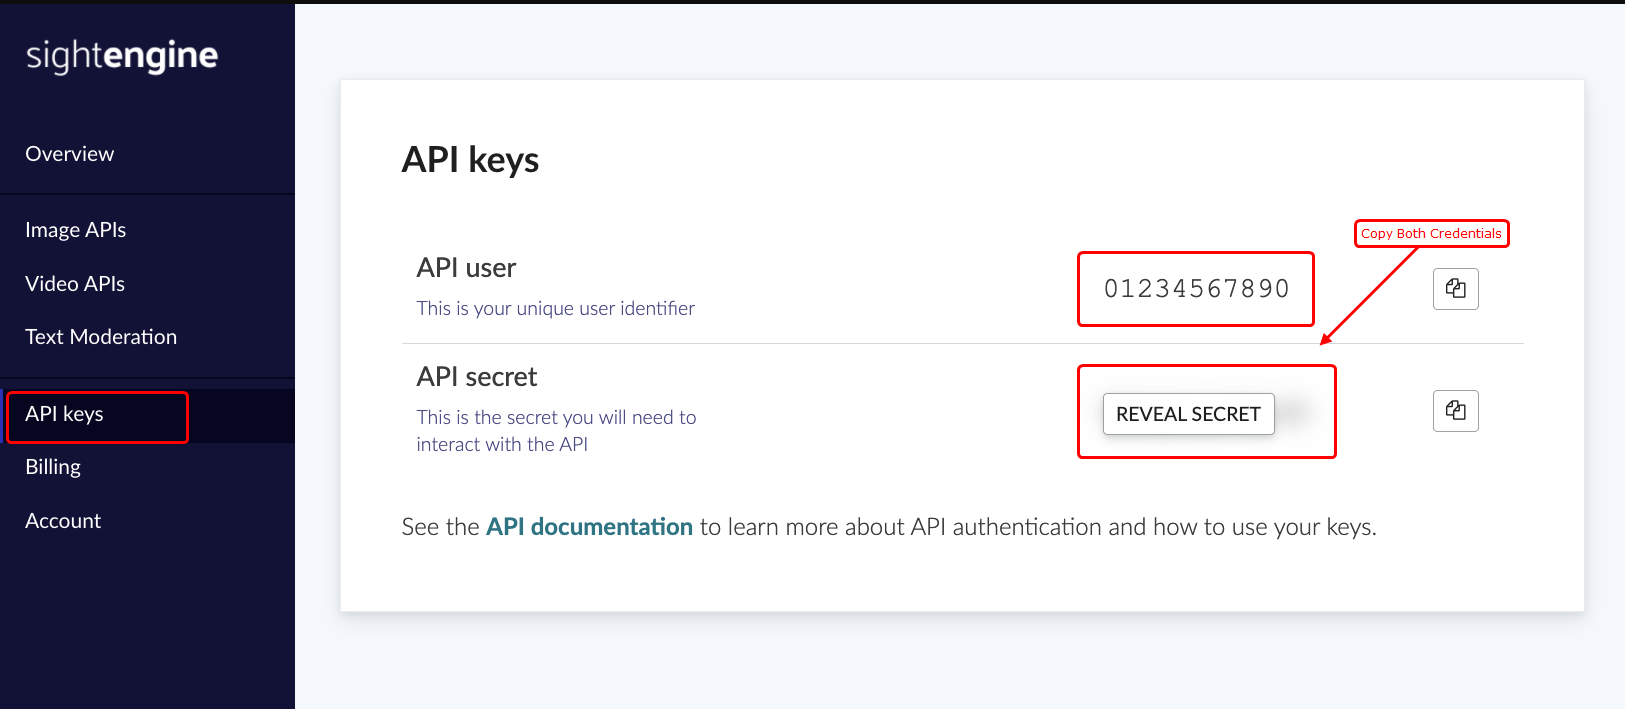
Task: Click the API user label
Action: tap(466, 268)
